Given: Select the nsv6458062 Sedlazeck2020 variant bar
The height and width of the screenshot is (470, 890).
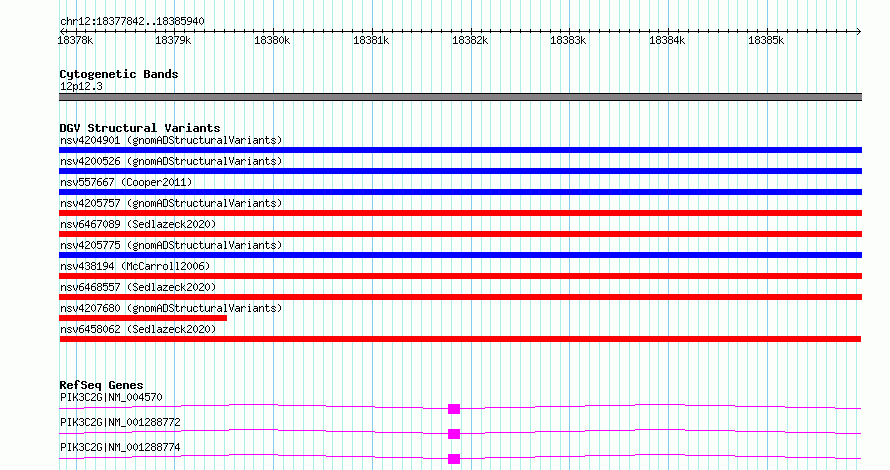Looking at the screenshot, I should (460, 339).
